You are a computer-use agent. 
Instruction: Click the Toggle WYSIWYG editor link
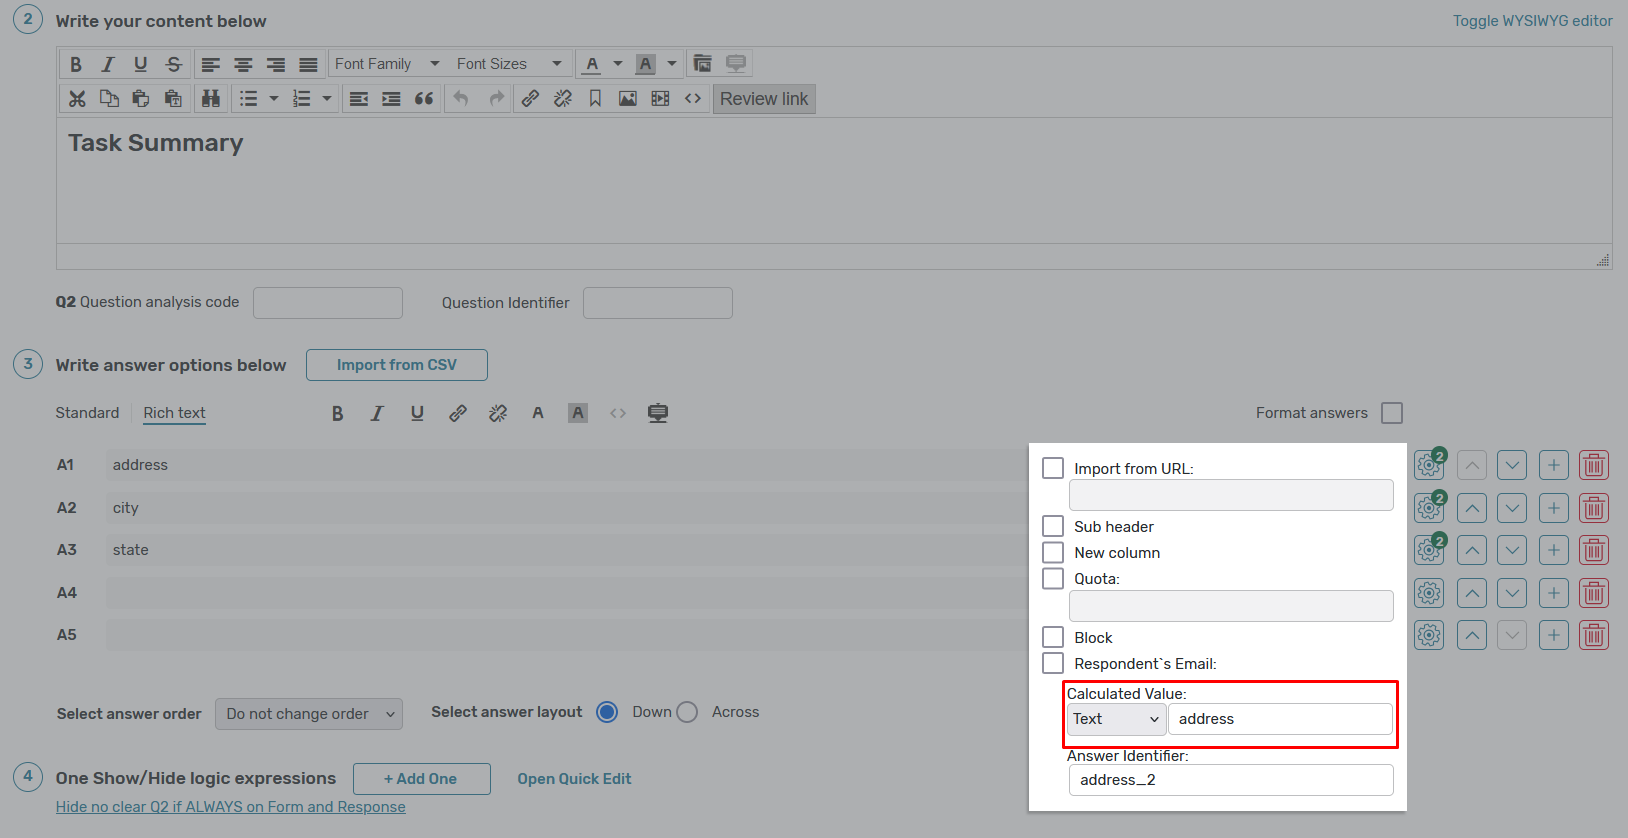pos(1532,21)
